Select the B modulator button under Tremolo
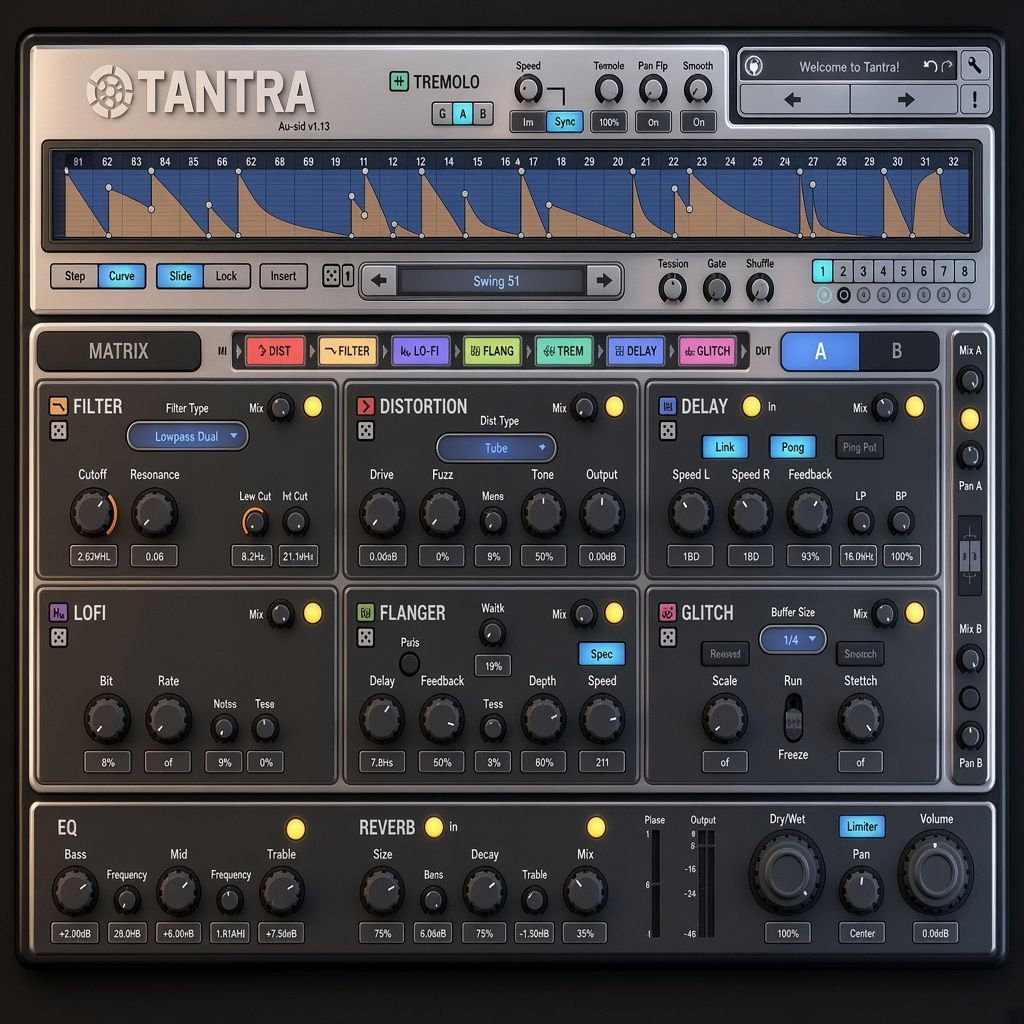Image resolution: width=1024 pixels, height=1024 pixels. coord(483,114)
